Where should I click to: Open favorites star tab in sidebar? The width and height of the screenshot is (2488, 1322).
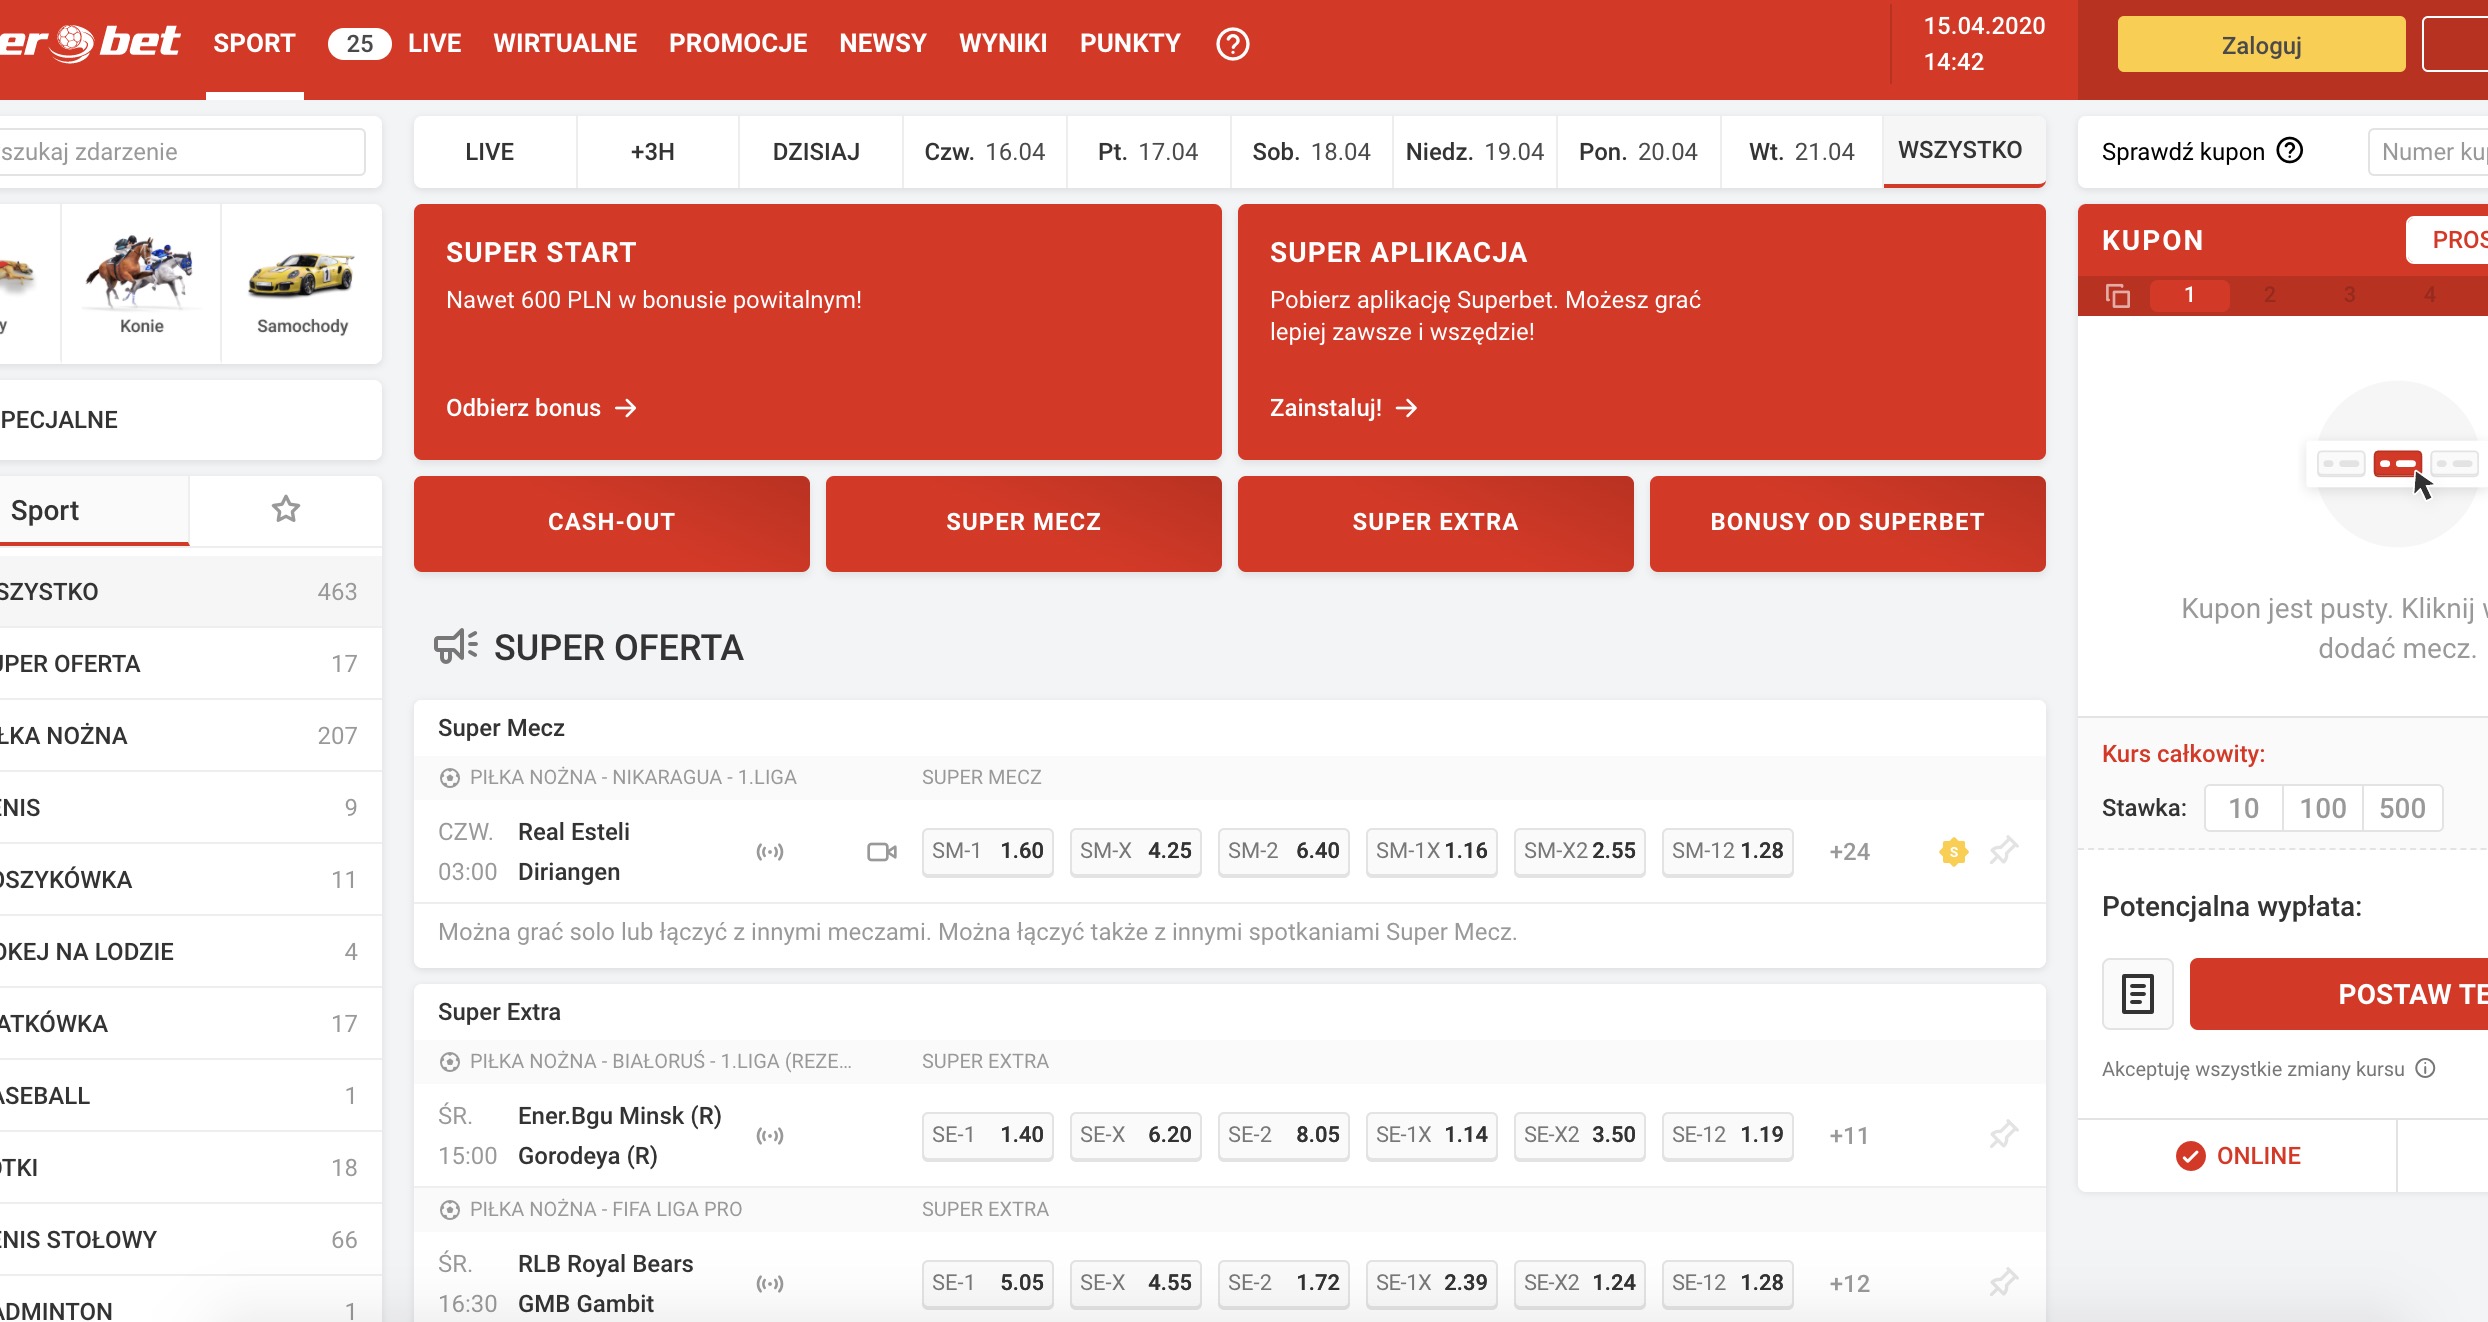click(286, 510)
